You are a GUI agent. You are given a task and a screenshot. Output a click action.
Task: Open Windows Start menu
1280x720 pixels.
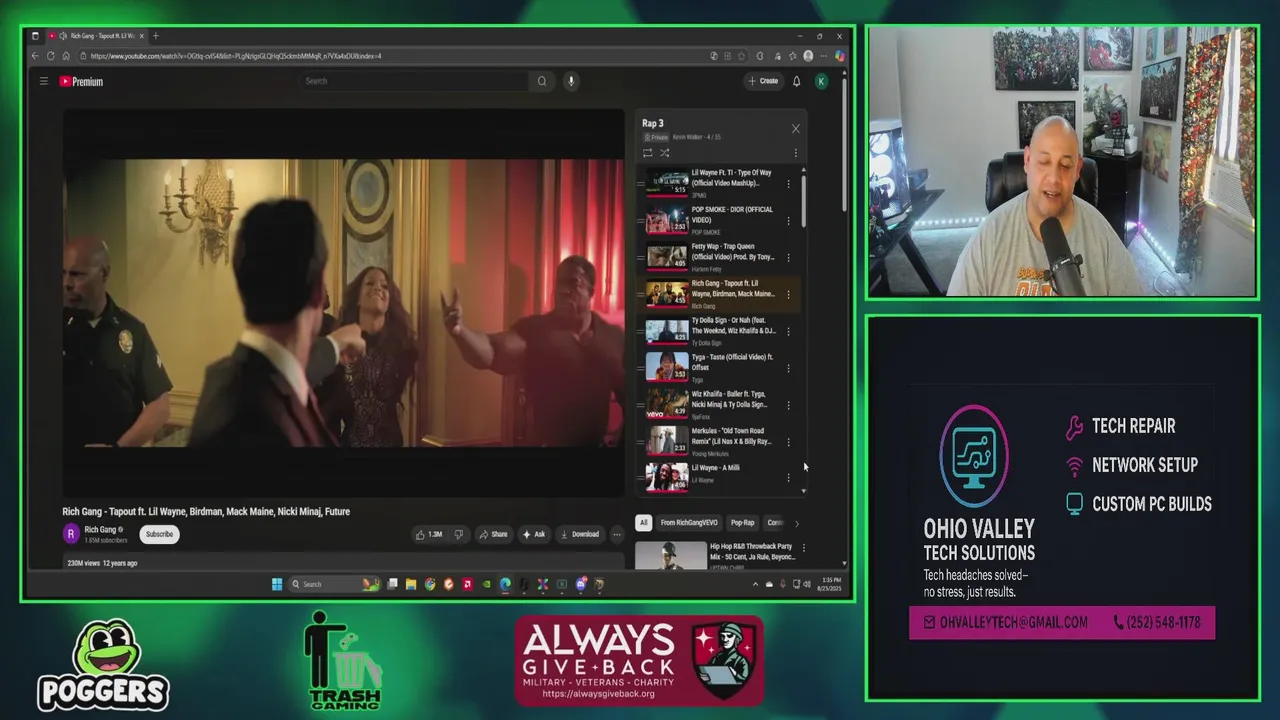click(x=277, y=584)
